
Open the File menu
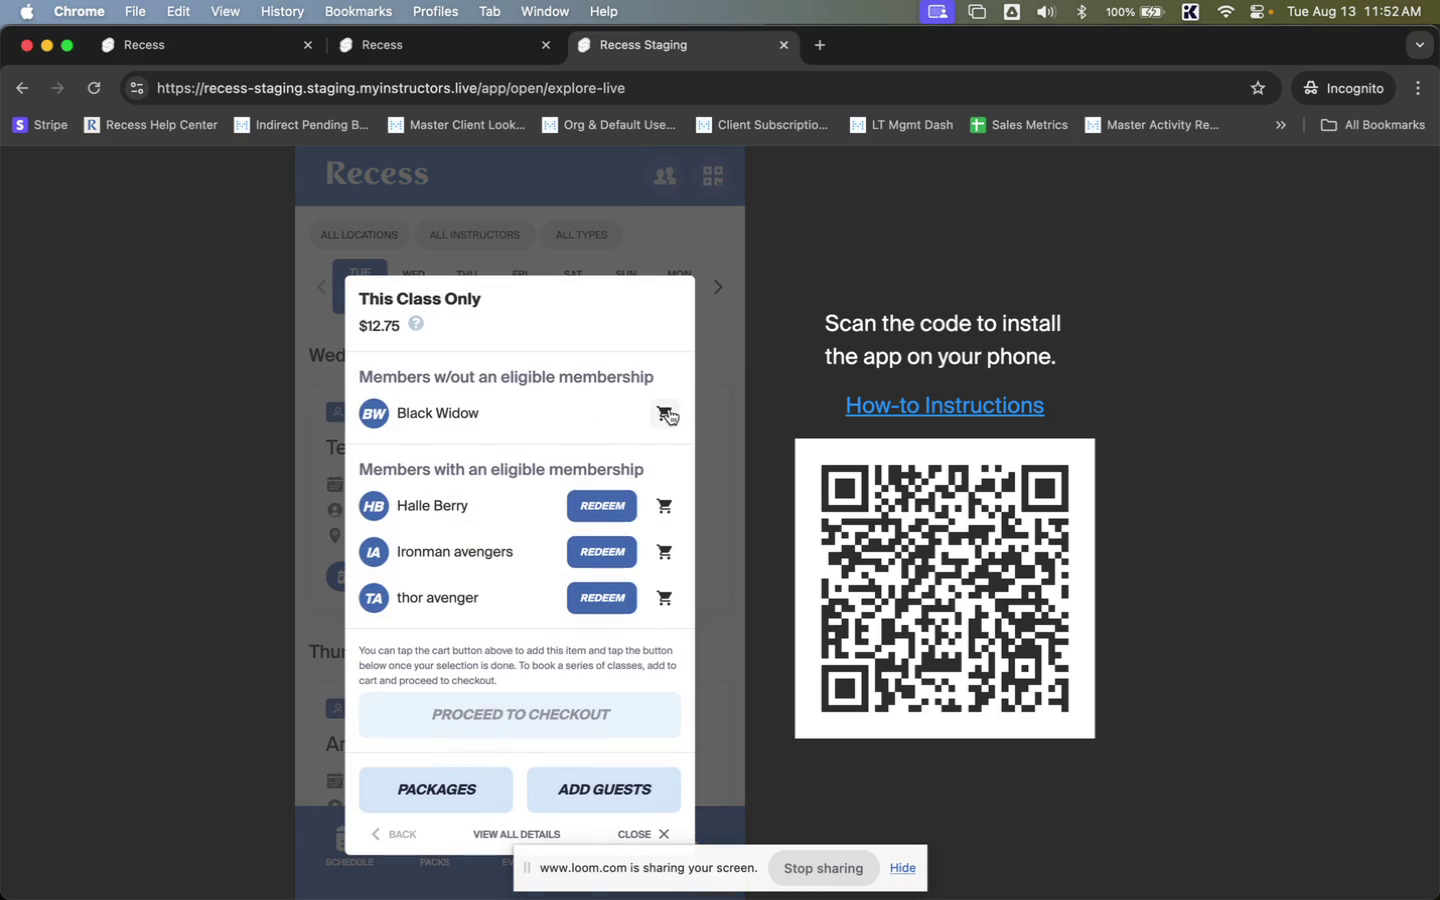tap(135, 12)
